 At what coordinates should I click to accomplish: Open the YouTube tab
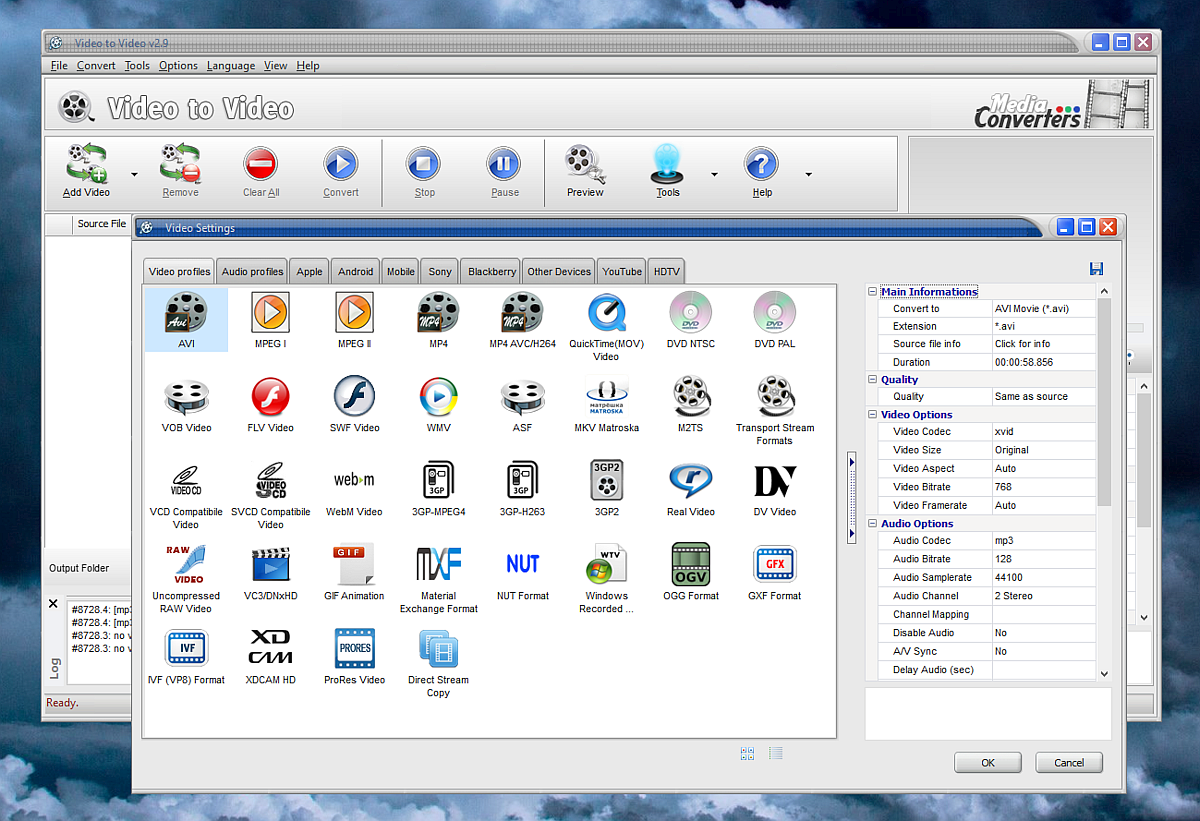(x=622, y=271)
